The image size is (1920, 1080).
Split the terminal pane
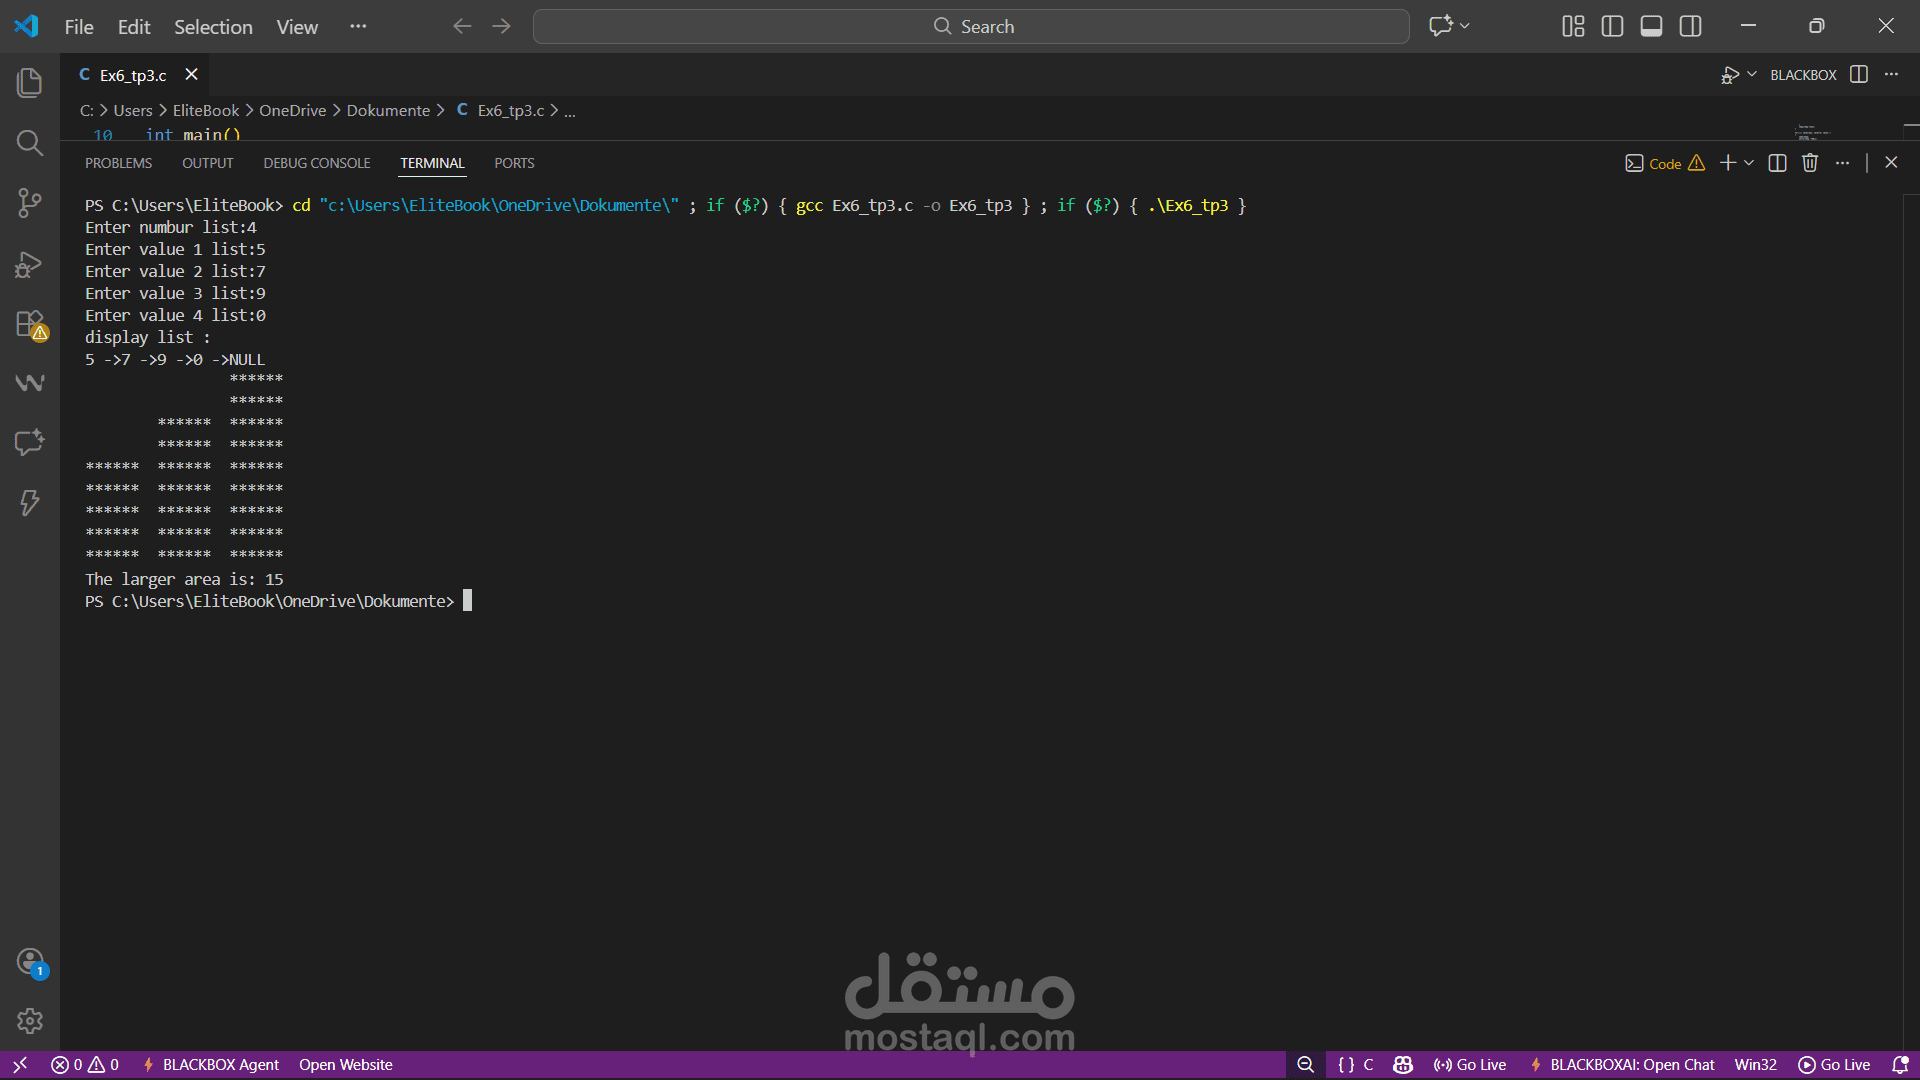click(x=1777, y=163)
